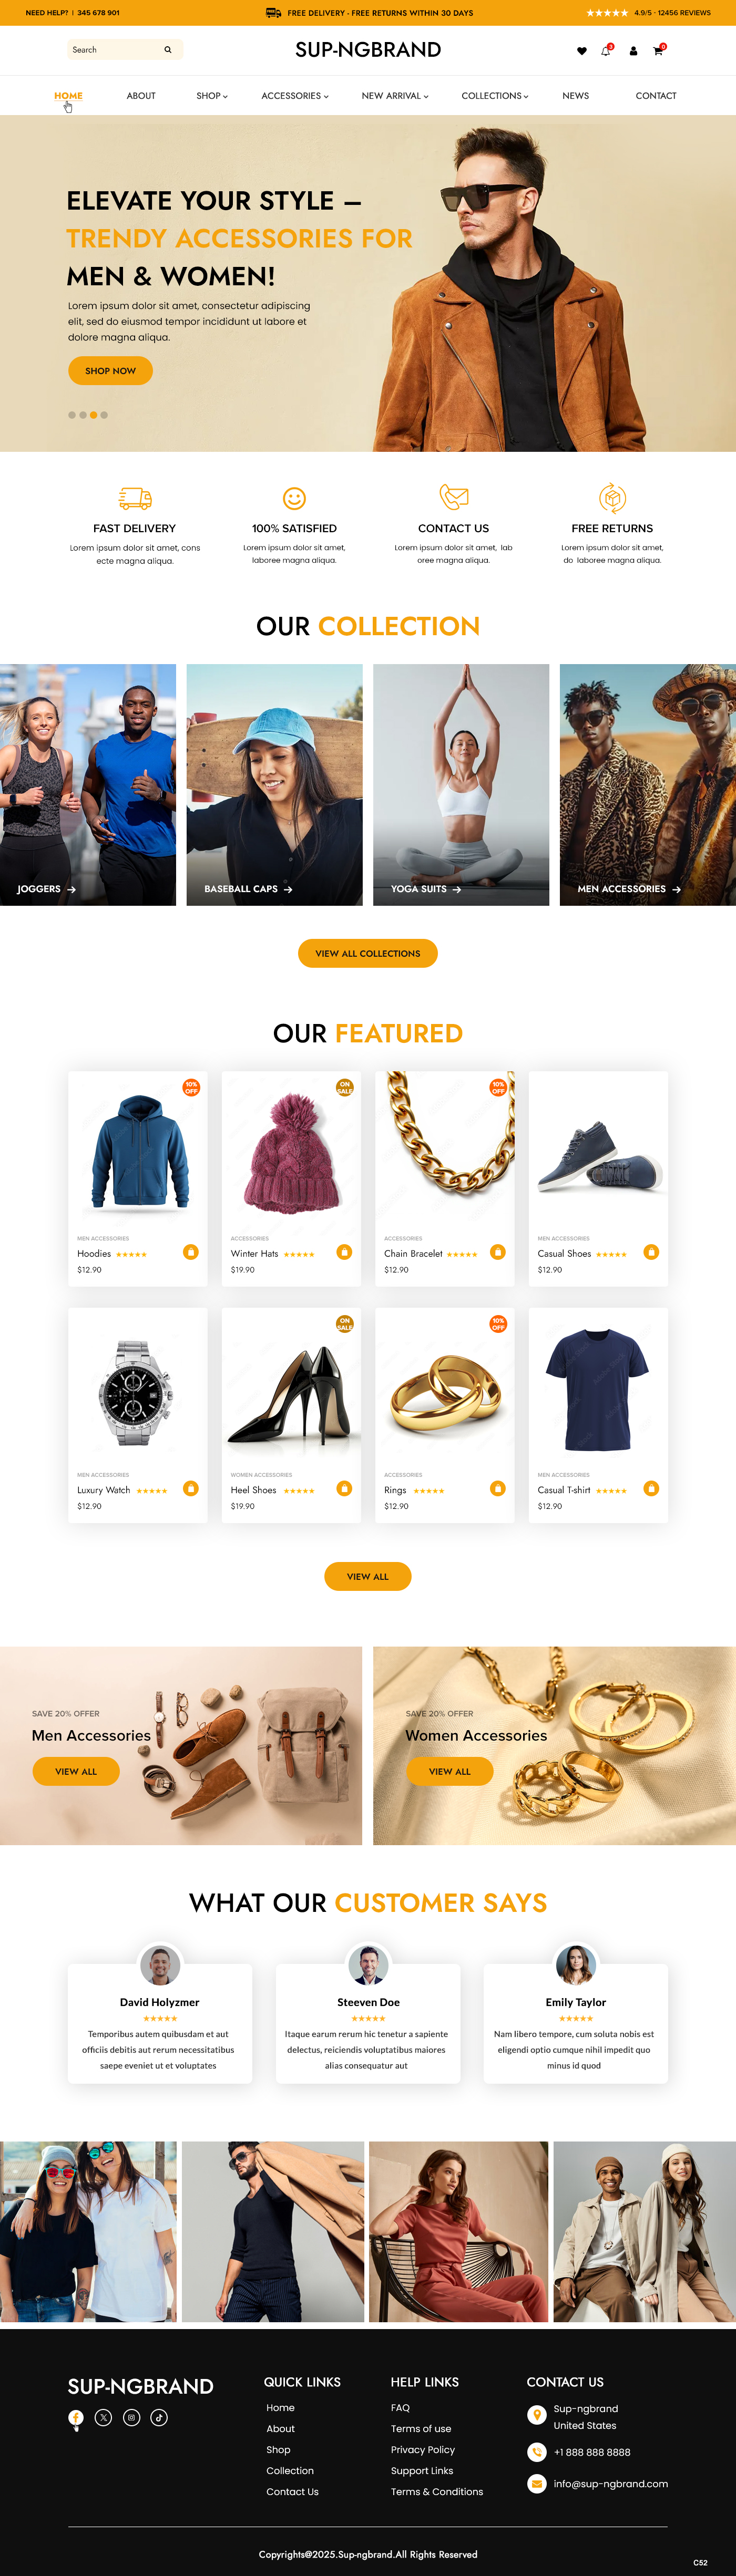Click the Instagram icon in footer
This screenshot has height=2576, width=736.
(x=131, y=2417)
